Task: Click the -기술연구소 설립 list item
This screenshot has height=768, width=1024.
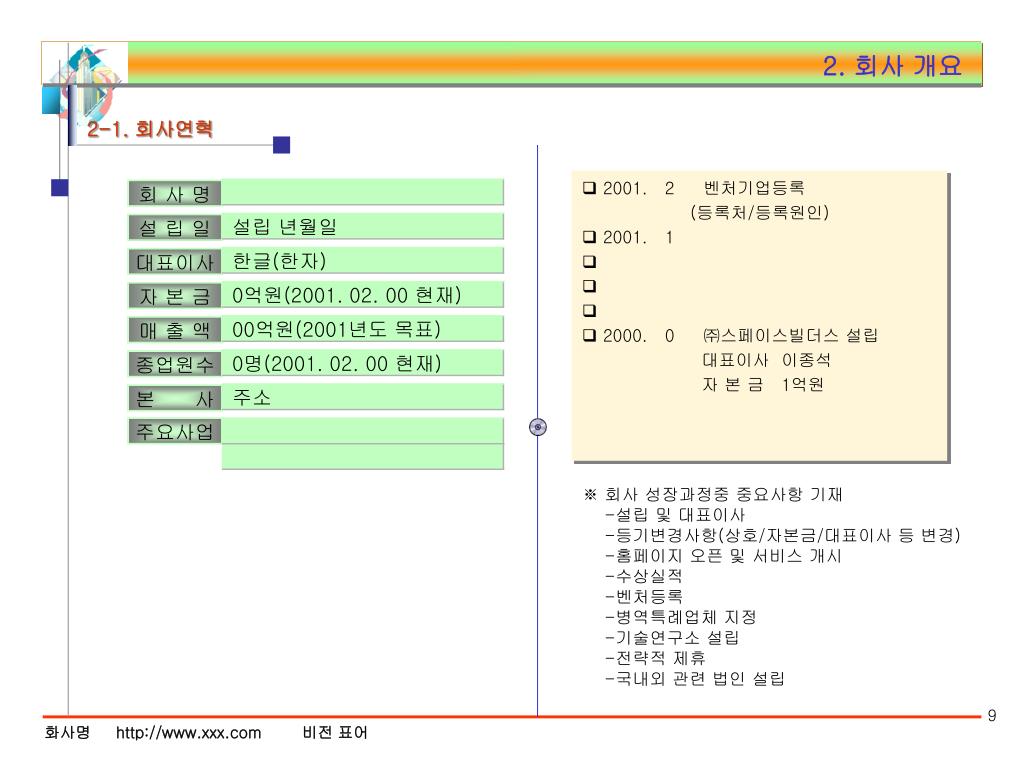Action: pos(672,637)
